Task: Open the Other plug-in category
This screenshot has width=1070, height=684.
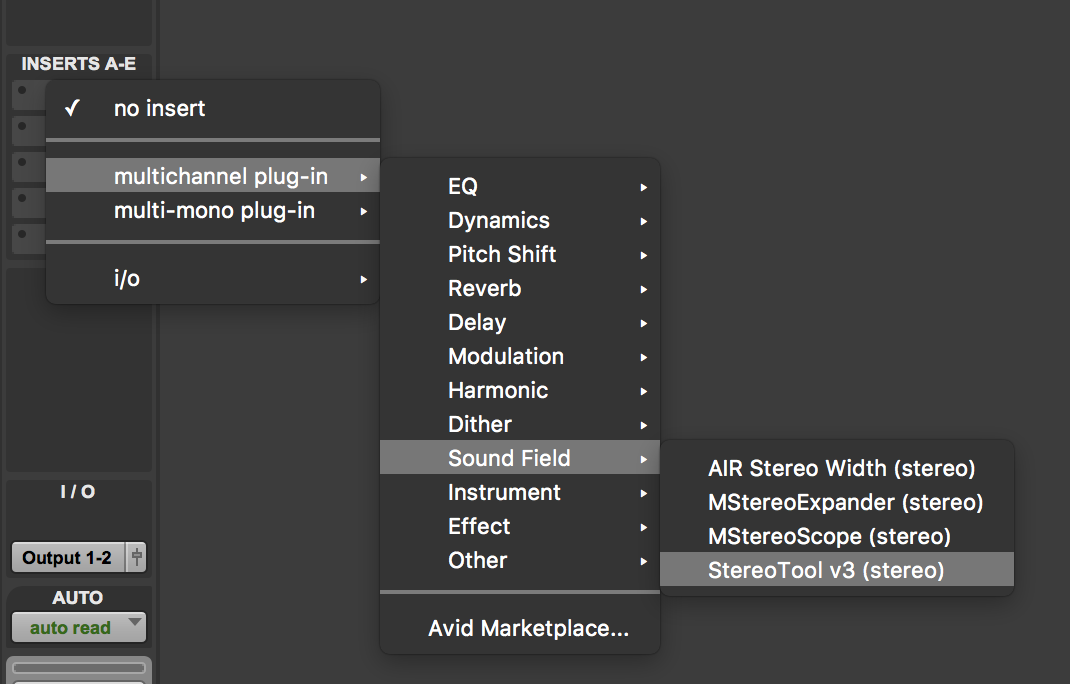Action: click(519, 560)
